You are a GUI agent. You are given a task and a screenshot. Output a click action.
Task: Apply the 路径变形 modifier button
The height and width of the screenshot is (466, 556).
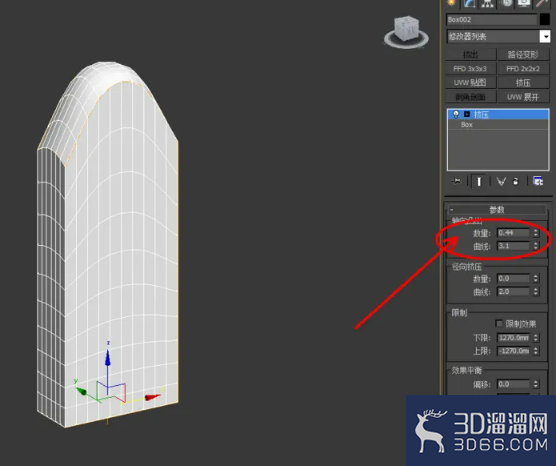coord(523,55)
